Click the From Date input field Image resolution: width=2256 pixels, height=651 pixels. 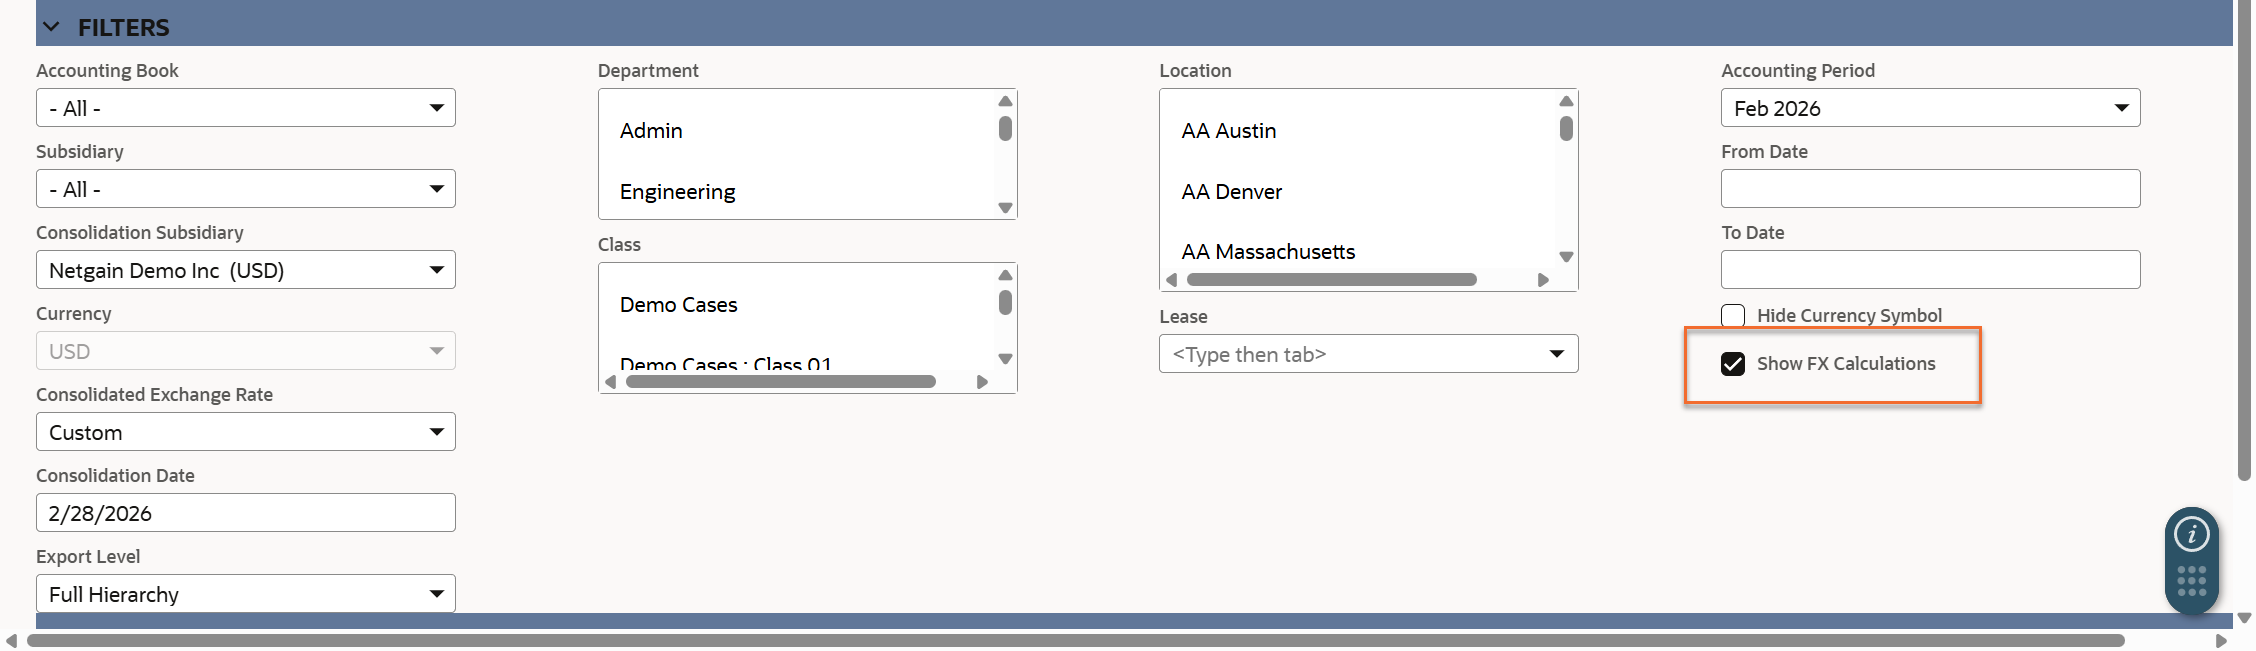click(x=1929, y=189)
